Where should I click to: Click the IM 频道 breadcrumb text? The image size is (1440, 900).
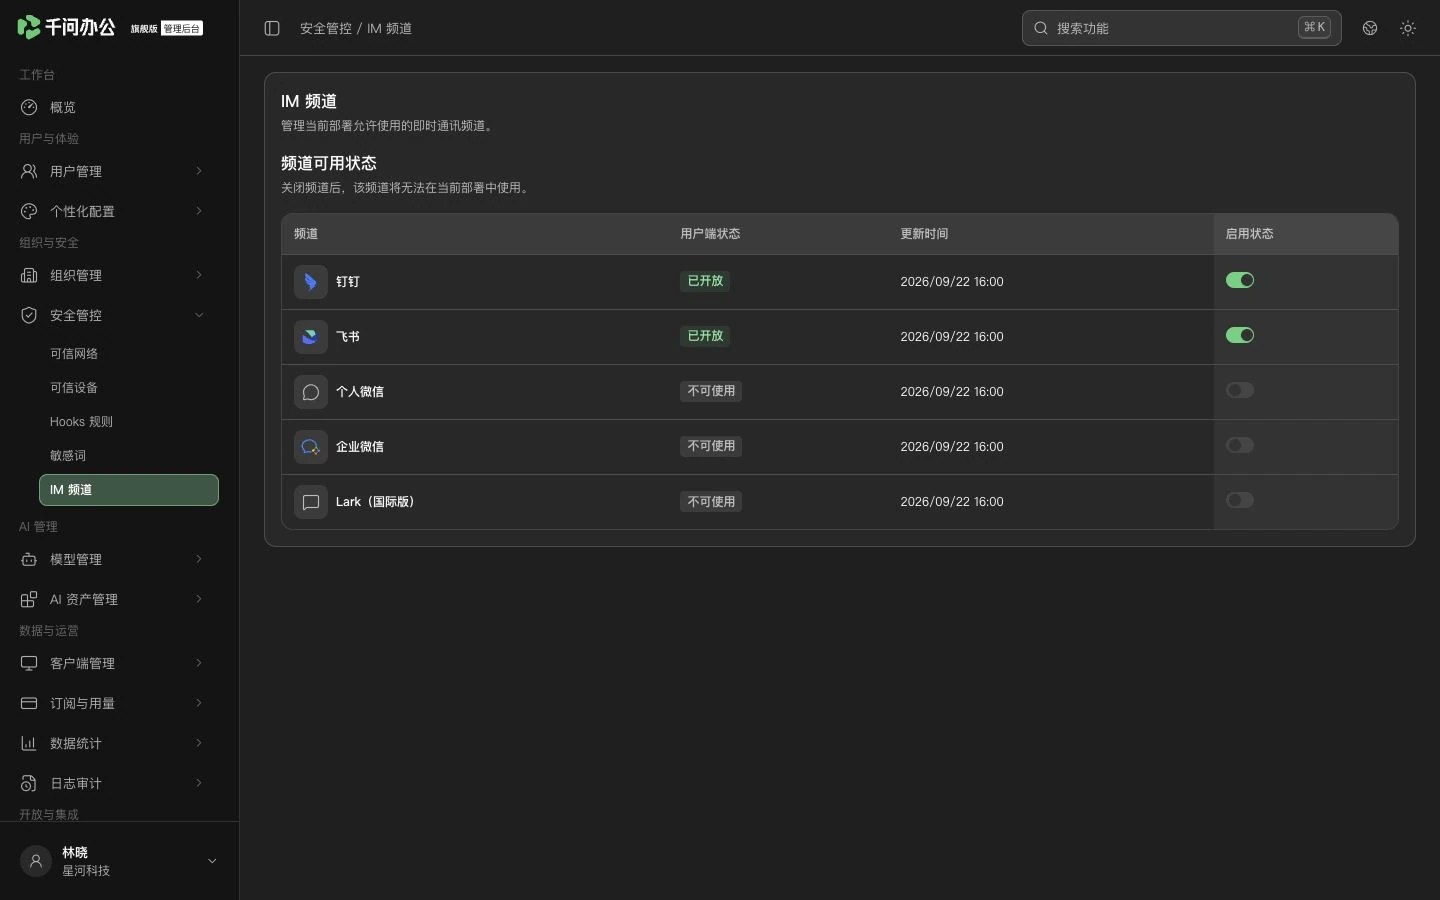tap(389, 28)
